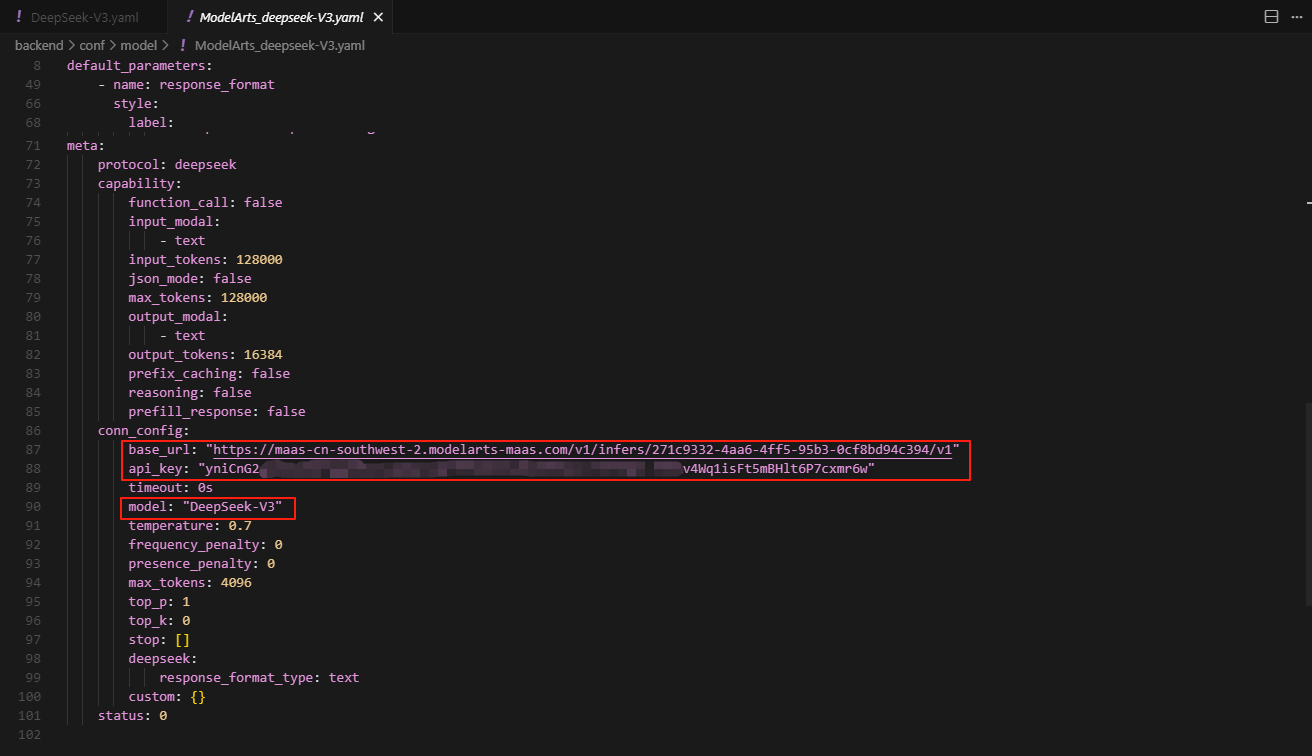Click the 'deepseek:' key on line 98

pyautogui.click(x=163, y=658)
